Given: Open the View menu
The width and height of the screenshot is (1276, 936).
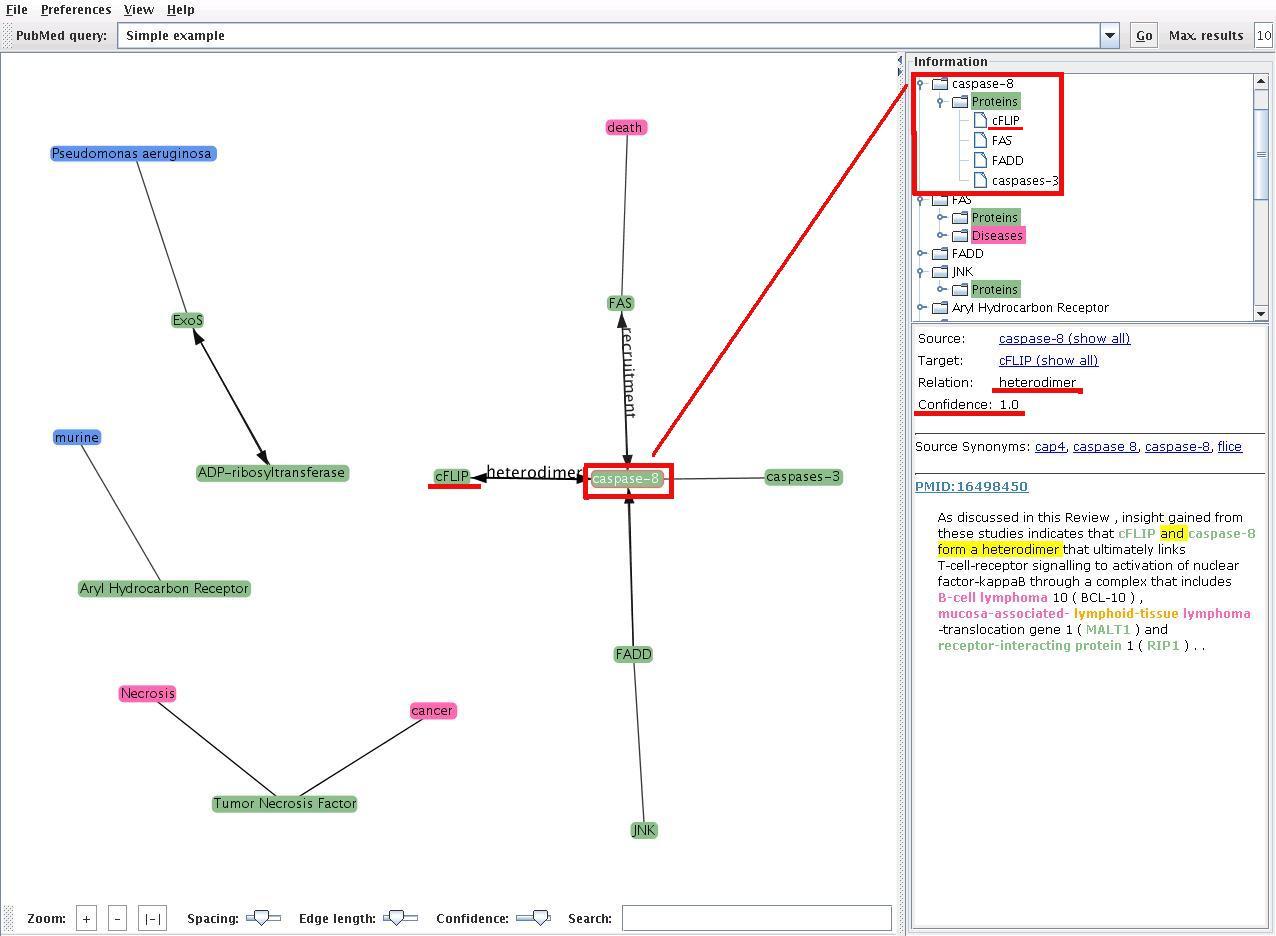Looking at the screenshot, I should pyautogui.click(x=138, y=10).
